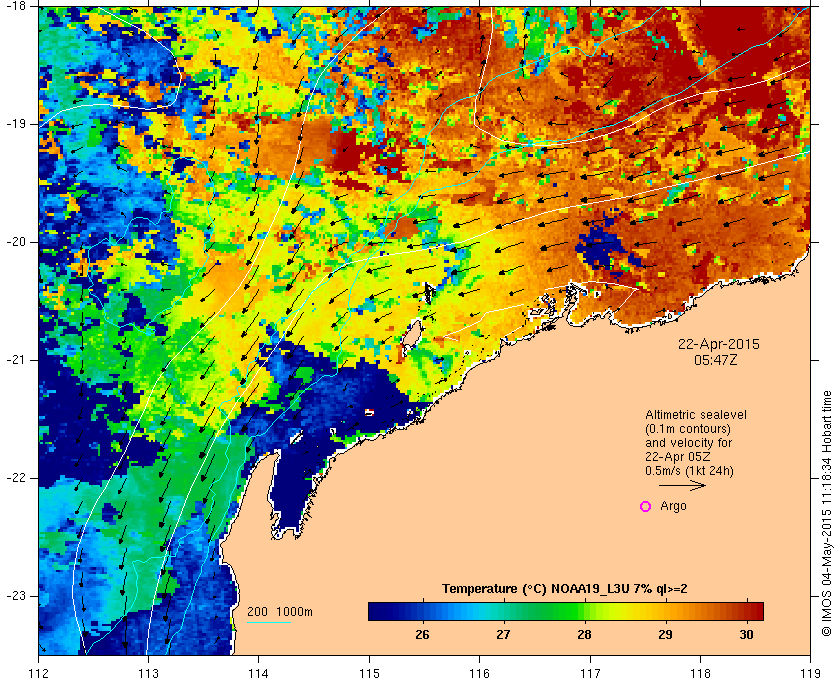Click the '(0.1m contours)' legend line

point(688,429)
